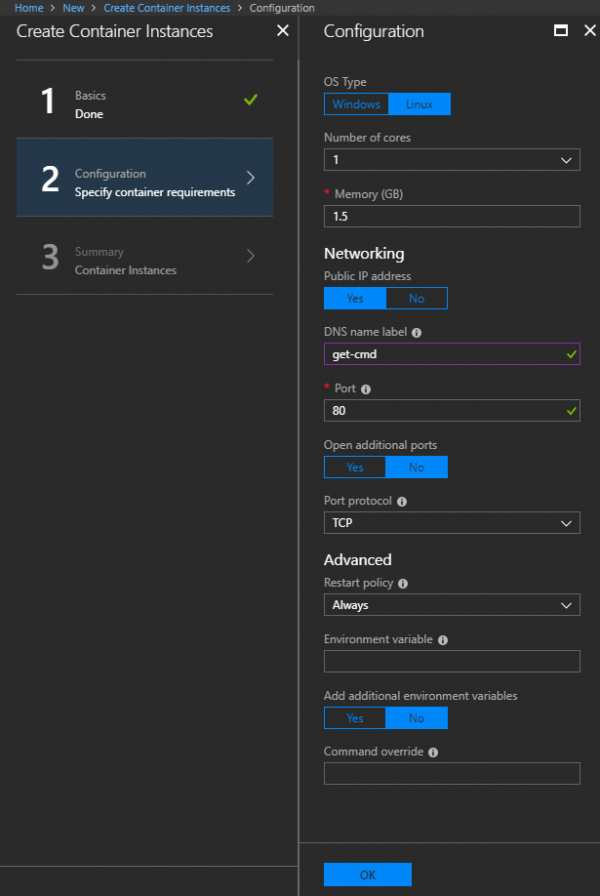
Task: Enable Add additional environment variables Yes
Action: [x=355, y=718]
